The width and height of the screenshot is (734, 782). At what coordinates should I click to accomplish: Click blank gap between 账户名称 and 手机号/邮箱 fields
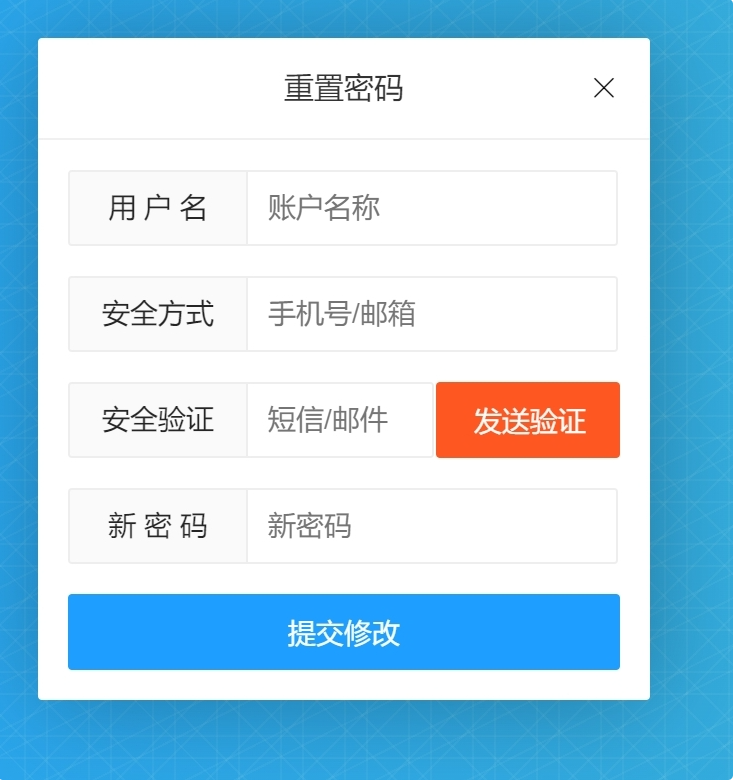point(344,261)
